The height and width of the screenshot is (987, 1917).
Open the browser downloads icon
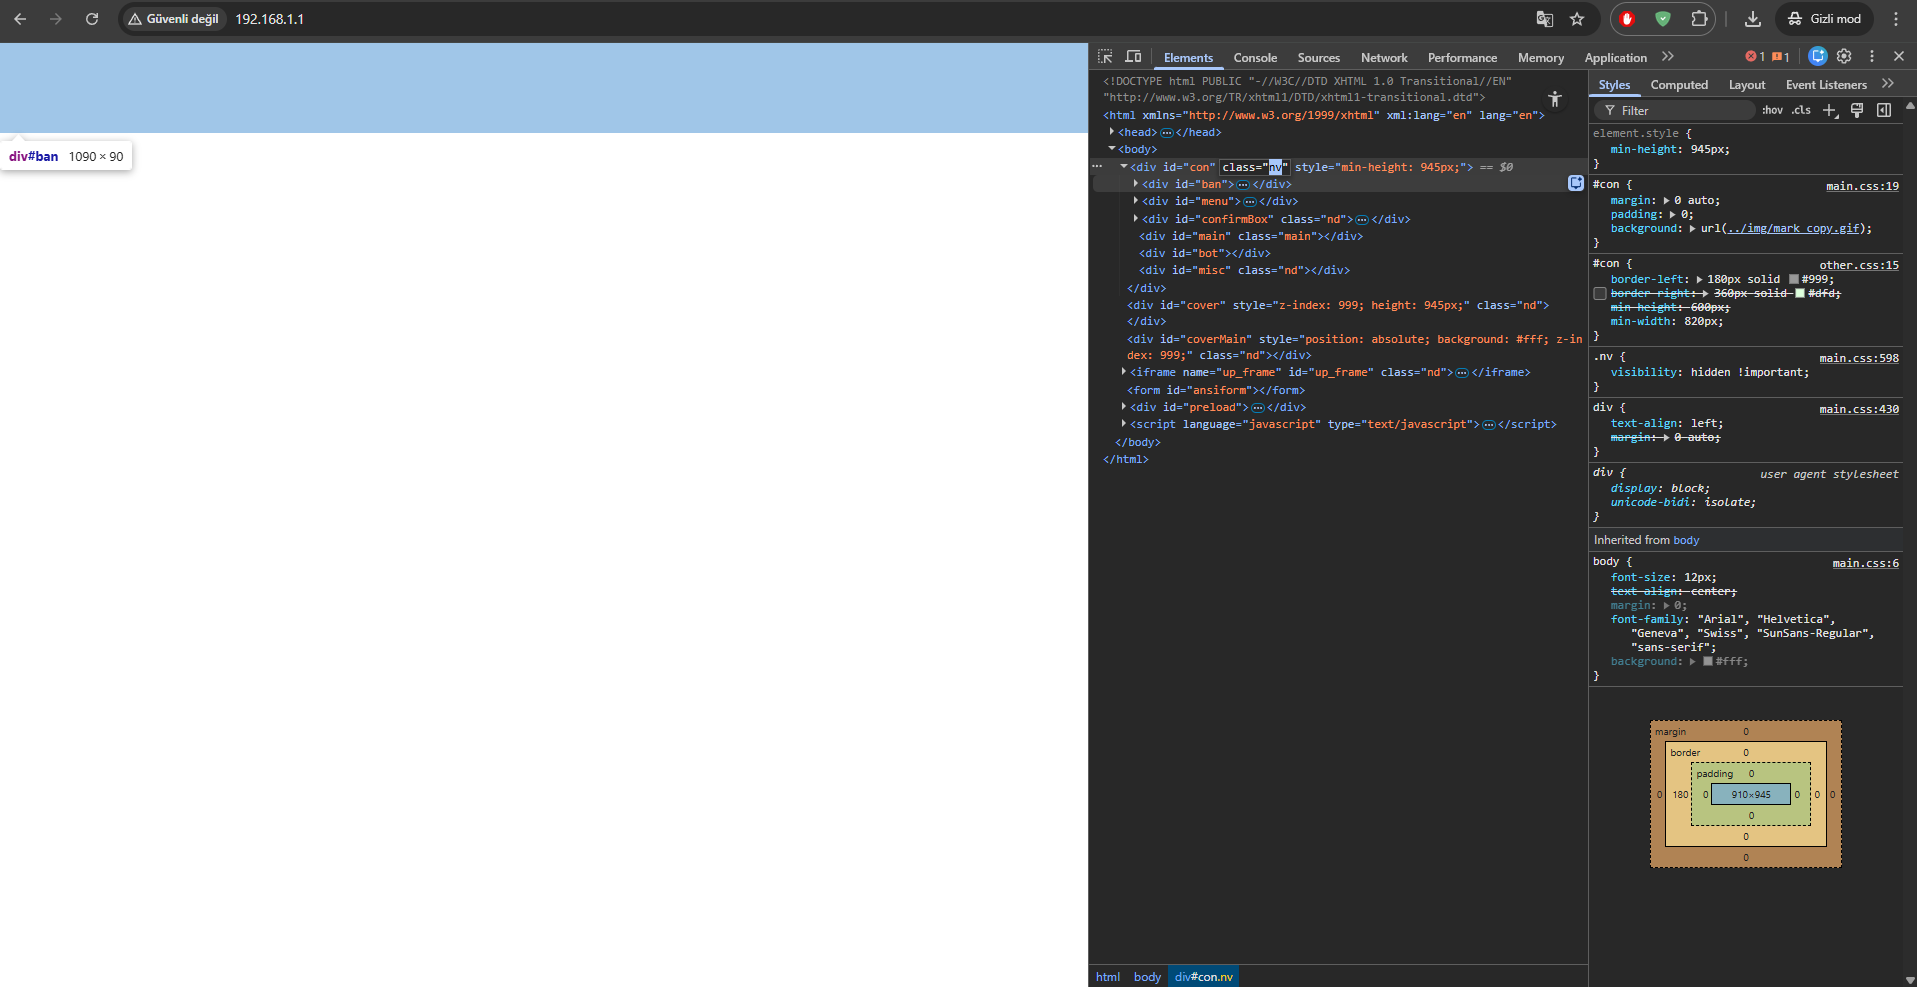(x=1753, y=19)
